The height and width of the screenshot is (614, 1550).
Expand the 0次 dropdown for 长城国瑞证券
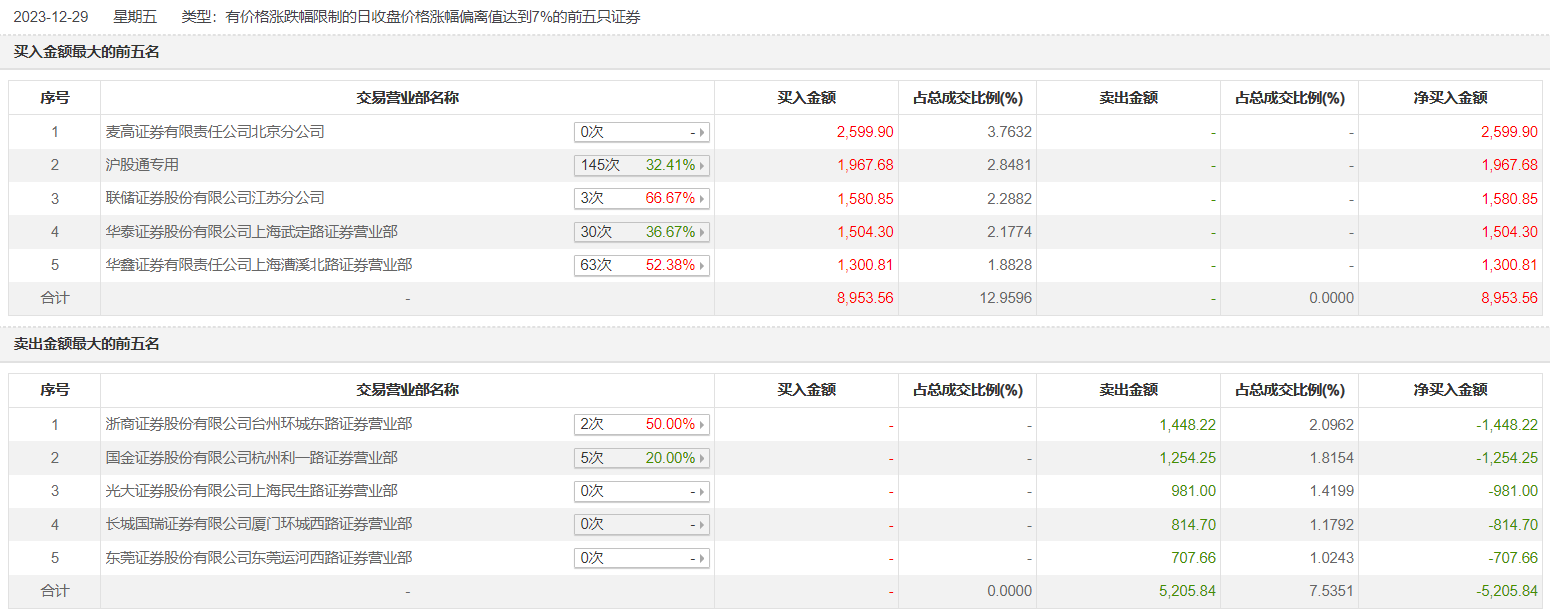coord(642,524)
